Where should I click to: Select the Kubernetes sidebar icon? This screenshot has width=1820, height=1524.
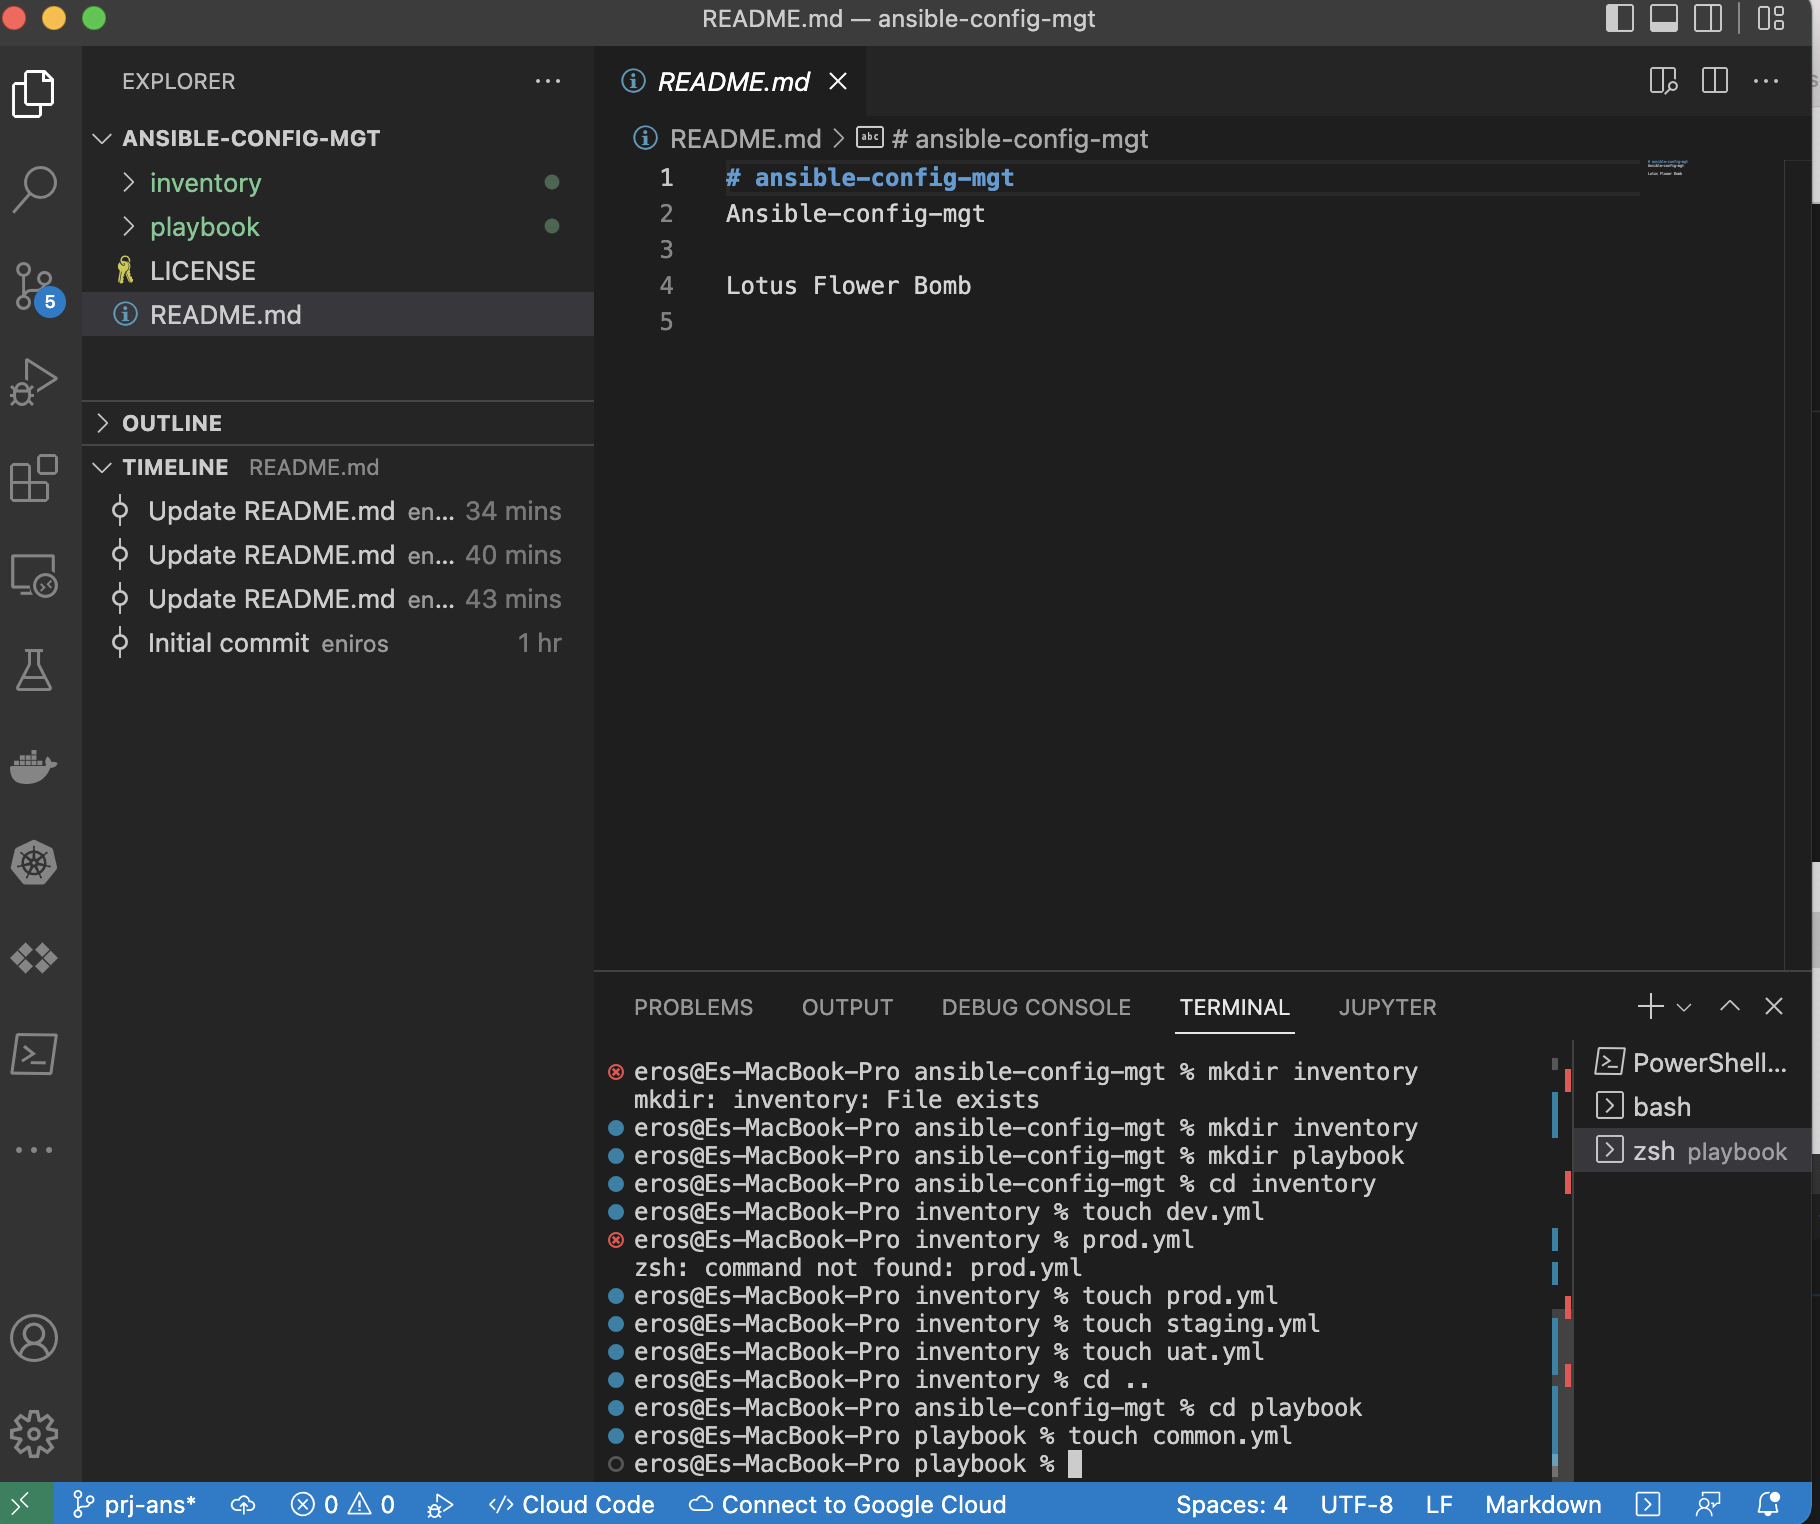coord(34,863)
